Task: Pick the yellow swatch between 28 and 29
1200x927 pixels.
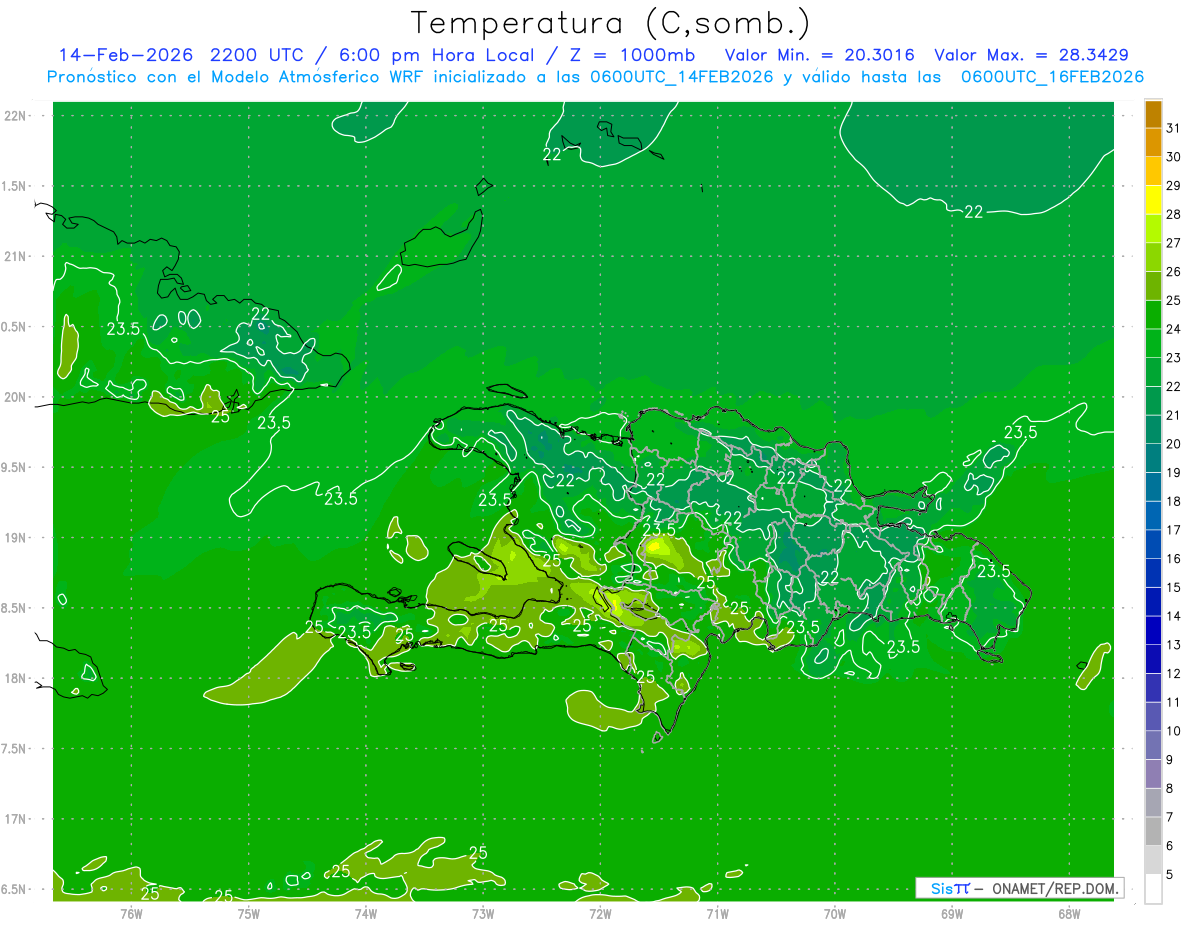Action: (x=1153, y=200)
